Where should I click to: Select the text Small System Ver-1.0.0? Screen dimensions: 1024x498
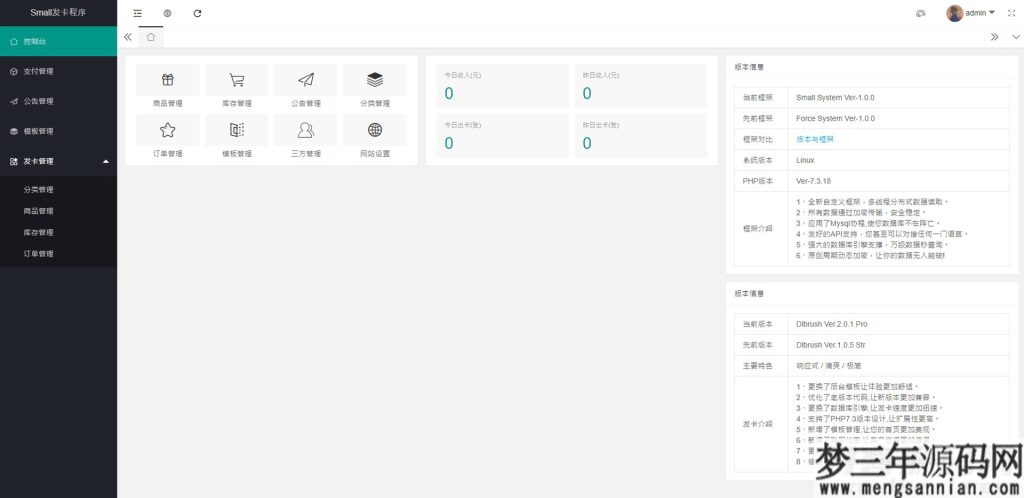click(835, 97)
